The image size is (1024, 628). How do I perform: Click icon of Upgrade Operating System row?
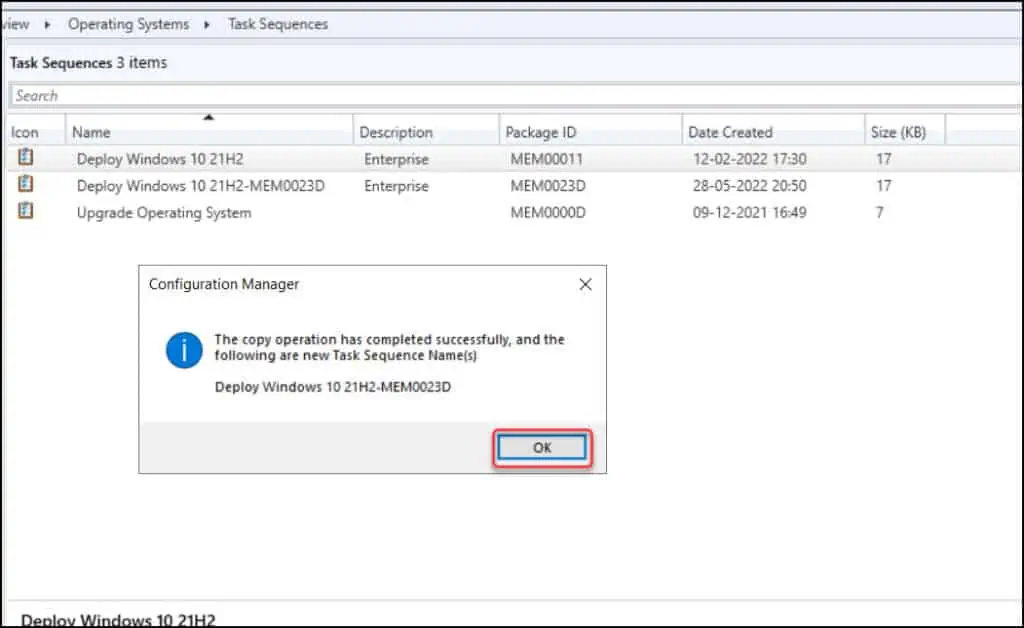pos(25,211)
